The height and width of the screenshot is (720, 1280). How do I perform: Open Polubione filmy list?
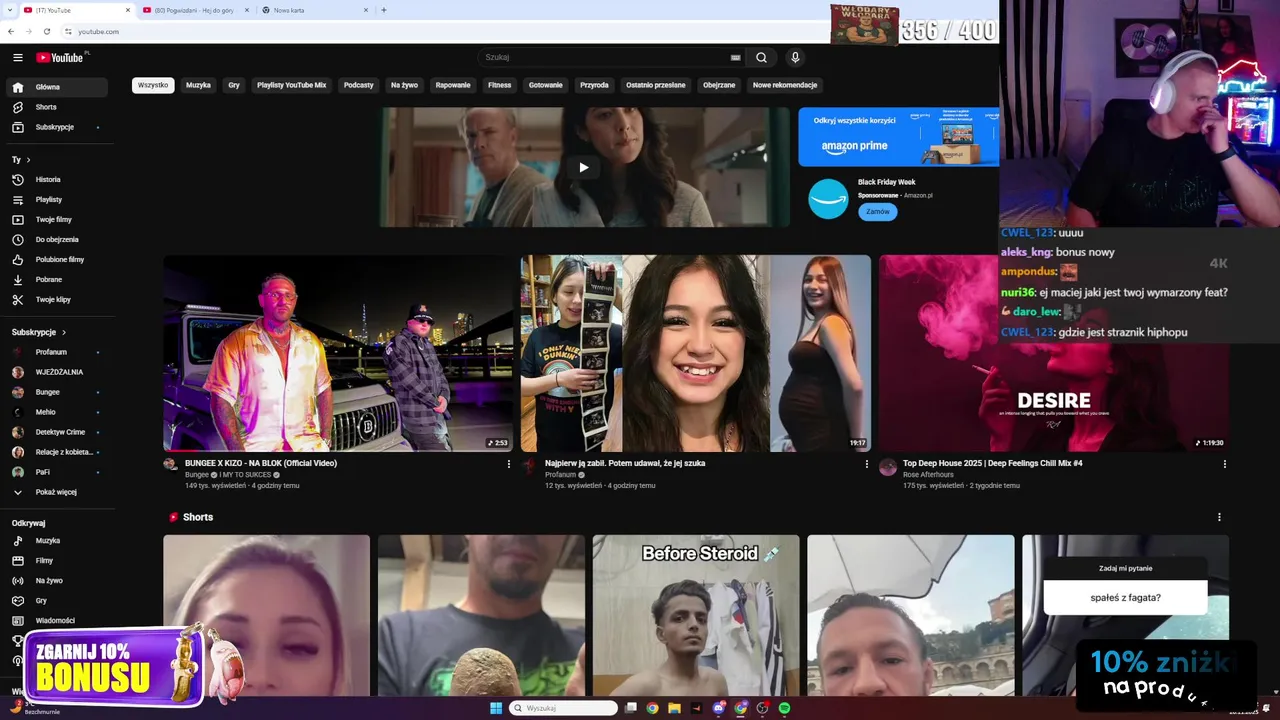(58, 260)
